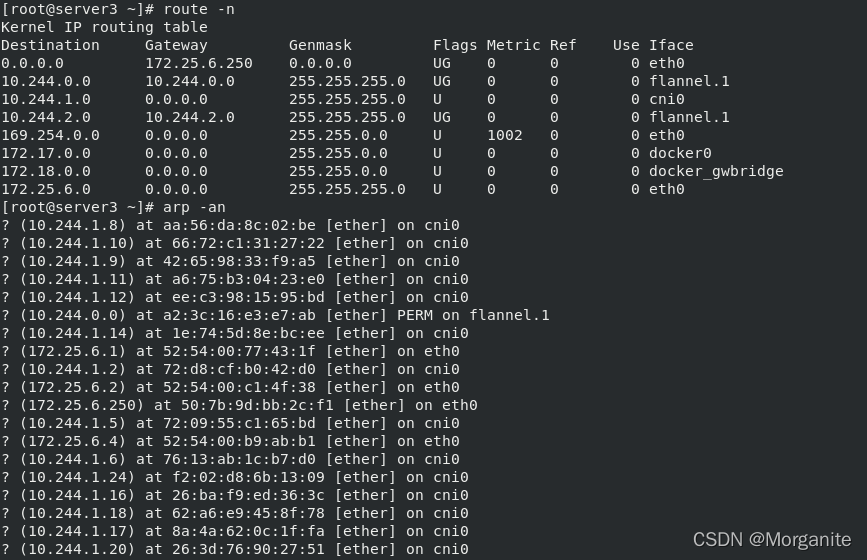Click the 'route -n' command text
Screen dimensions: 867x560
199,9
